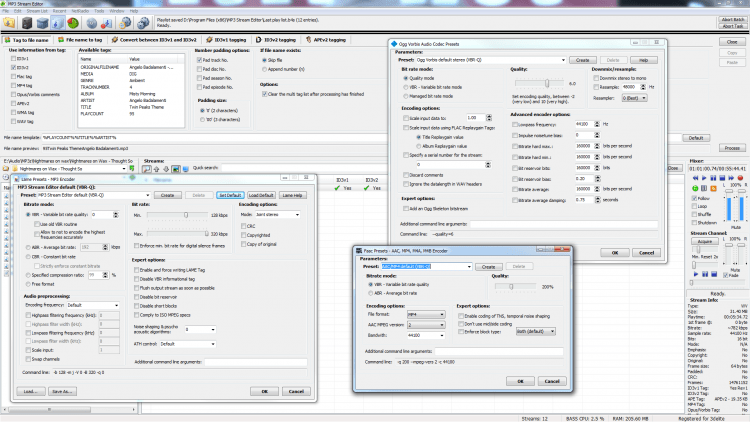This screenshot has width=750, height=422.
Task: Toggle the Pad track No. checkbox
Action: 200,60
